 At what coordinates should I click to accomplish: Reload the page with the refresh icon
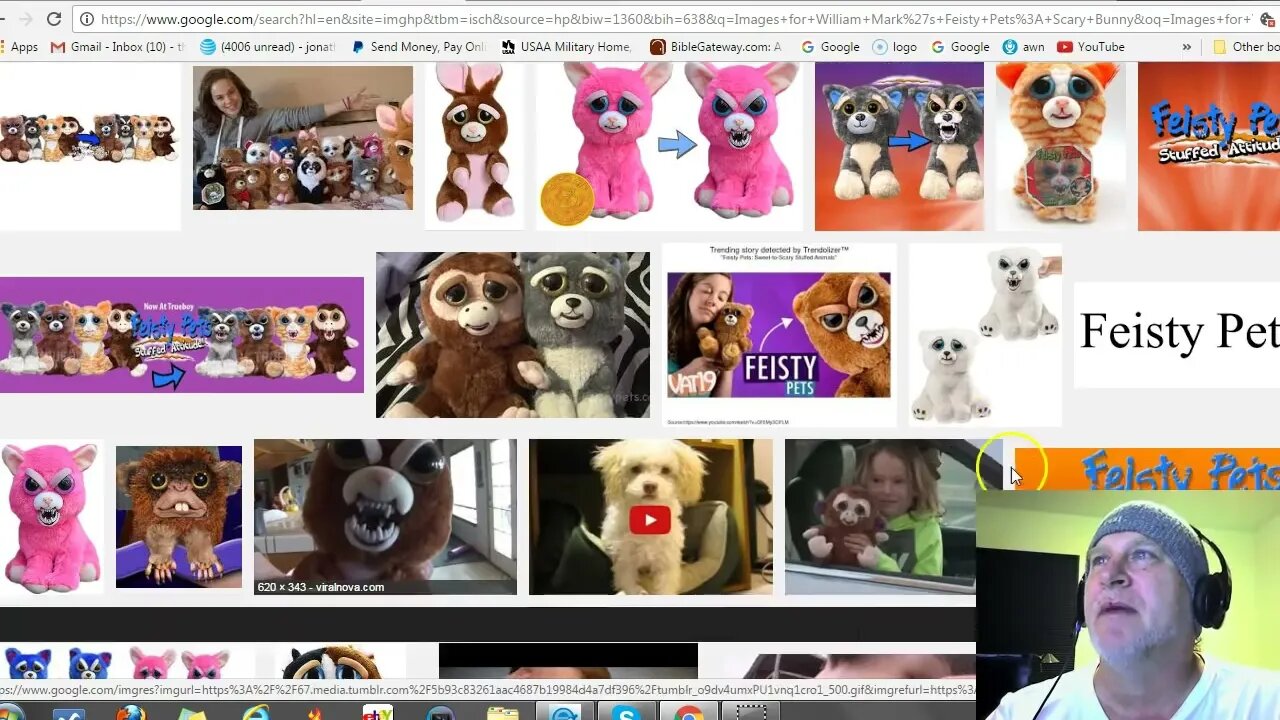click(54, 19)
